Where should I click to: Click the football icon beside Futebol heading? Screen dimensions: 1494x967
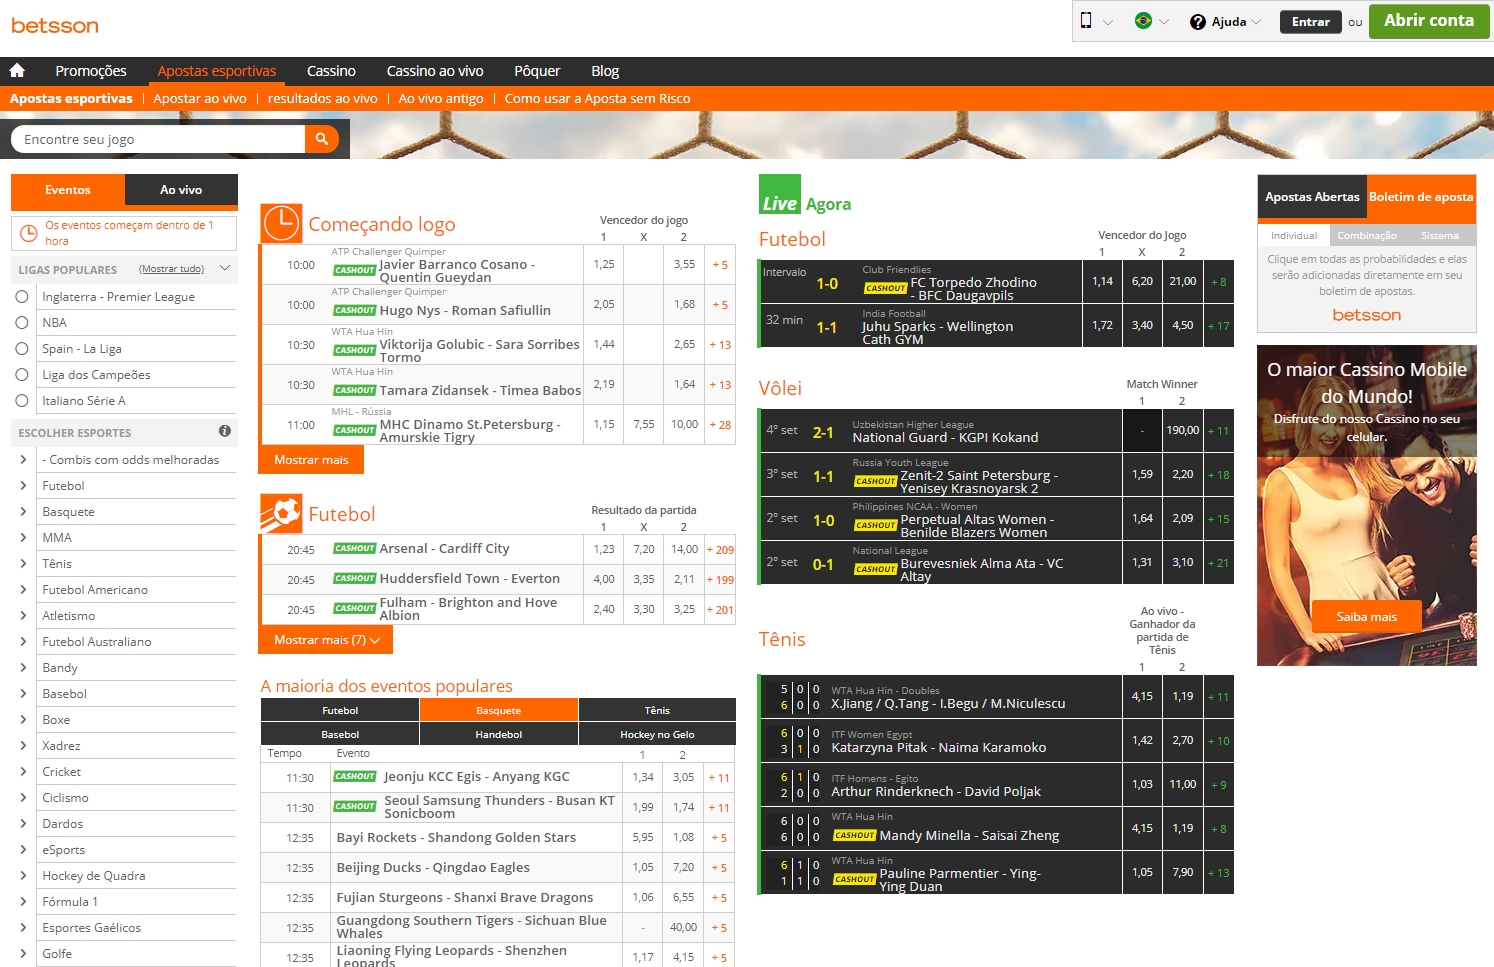281,514
